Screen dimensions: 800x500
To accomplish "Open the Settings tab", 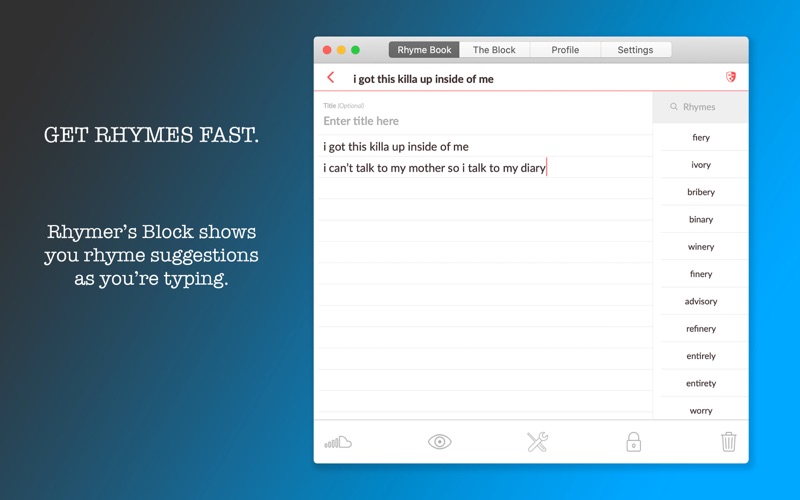I will [x=635, y=50].
